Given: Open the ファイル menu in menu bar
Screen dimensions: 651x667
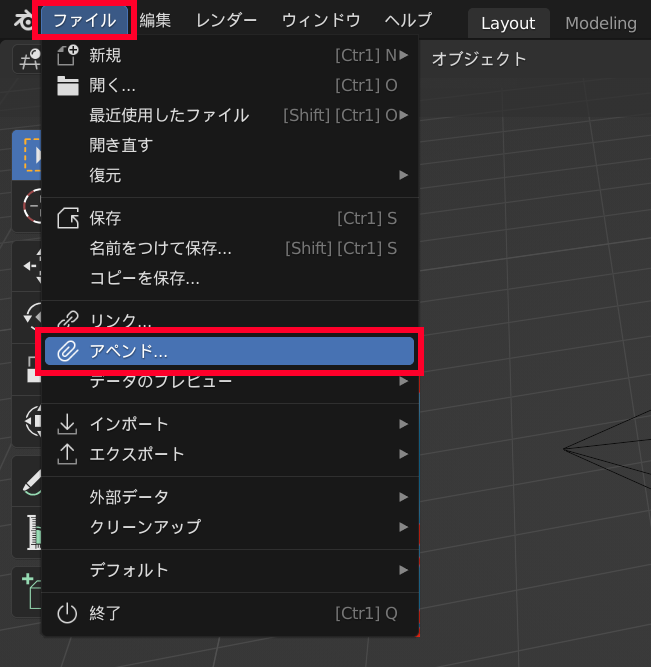Looking at the screenshot, I should pyautogui.click(x=84, y=20).
